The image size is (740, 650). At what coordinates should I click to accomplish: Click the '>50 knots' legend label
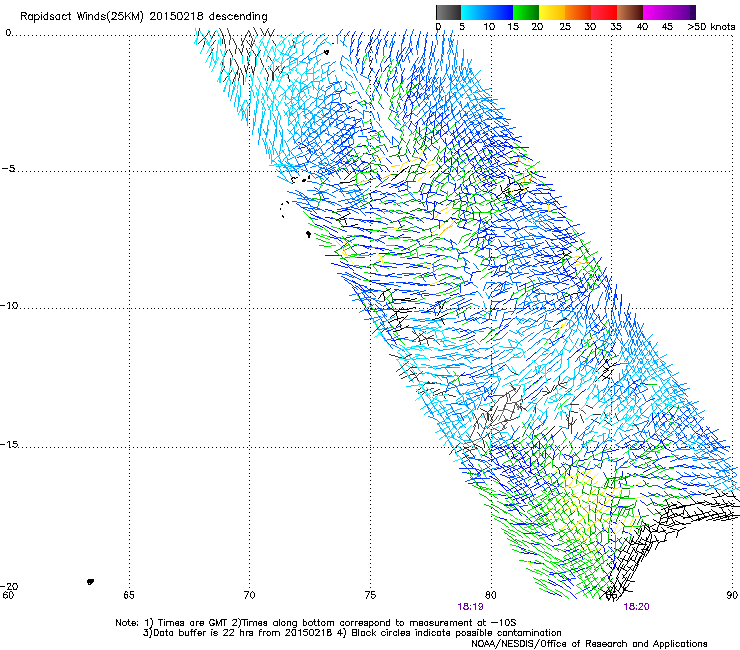[711, 27]
